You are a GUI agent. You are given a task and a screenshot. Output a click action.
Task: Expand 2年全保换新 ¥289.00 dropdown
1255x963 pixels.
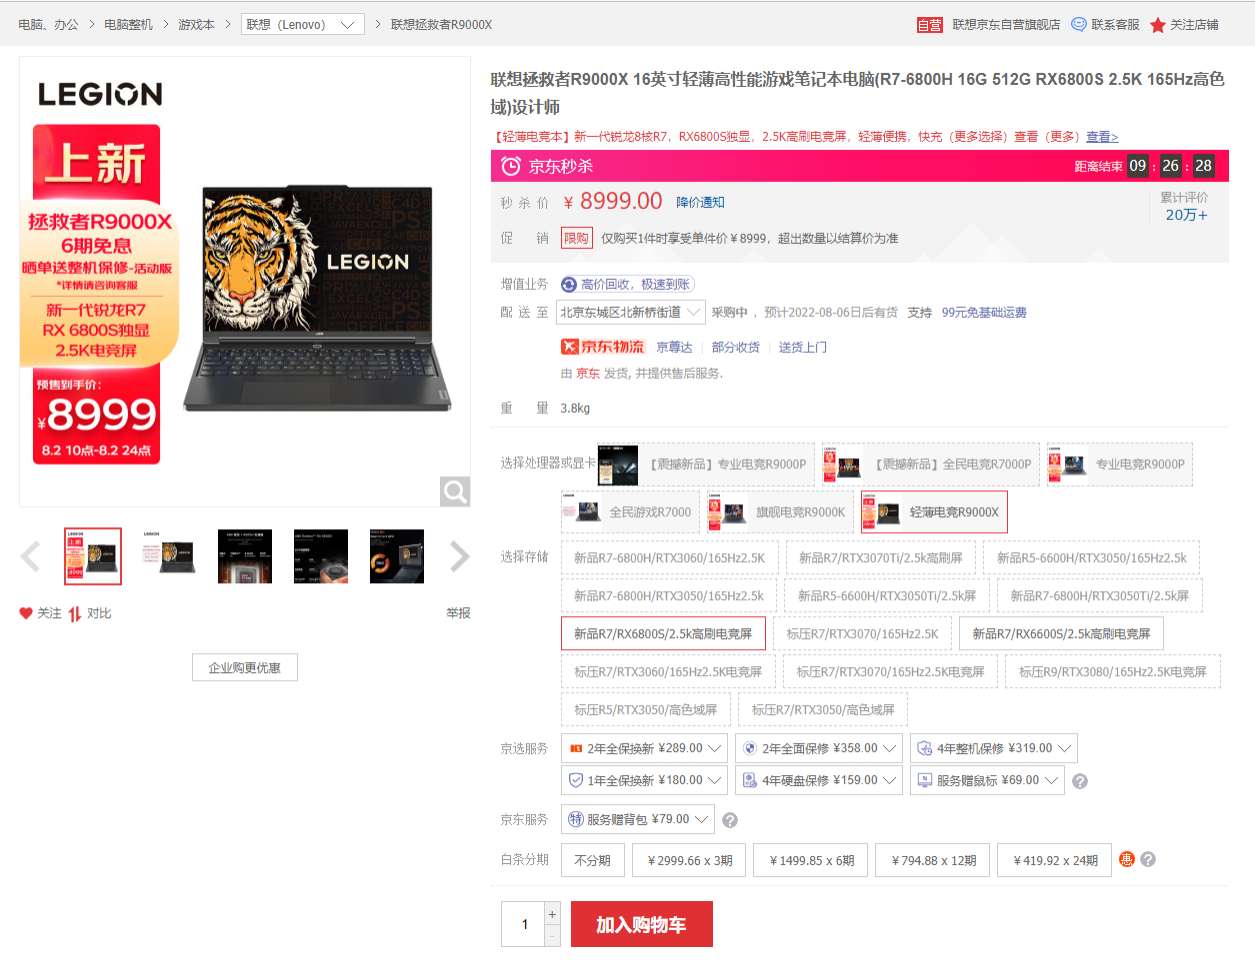click(644, 748)
